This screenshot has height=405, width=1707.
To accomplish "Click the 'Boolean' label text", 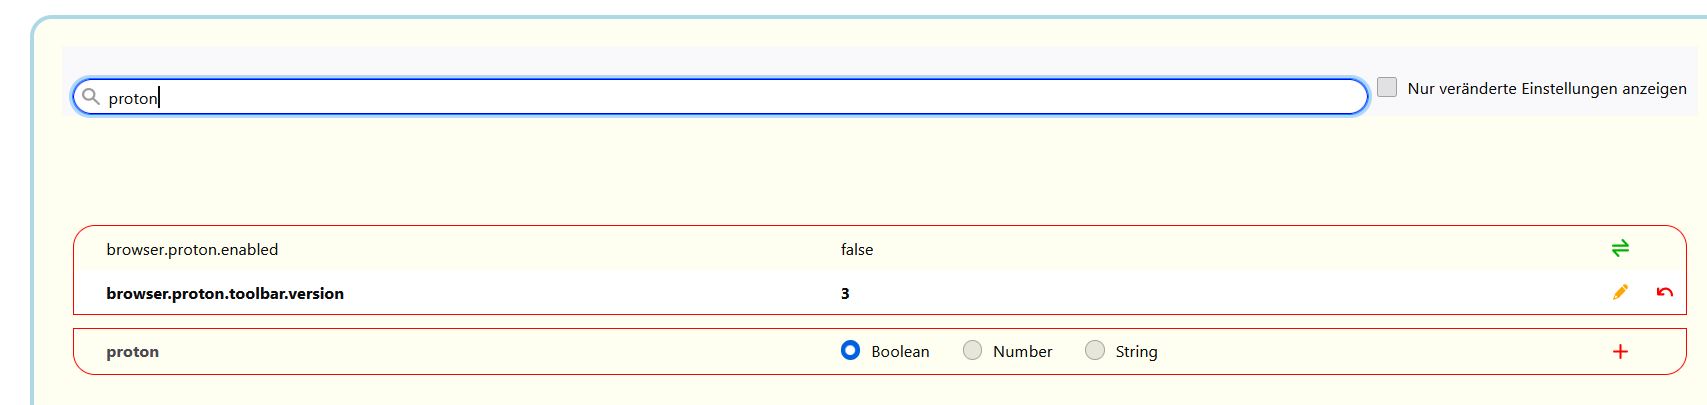I will coord(900,352).
